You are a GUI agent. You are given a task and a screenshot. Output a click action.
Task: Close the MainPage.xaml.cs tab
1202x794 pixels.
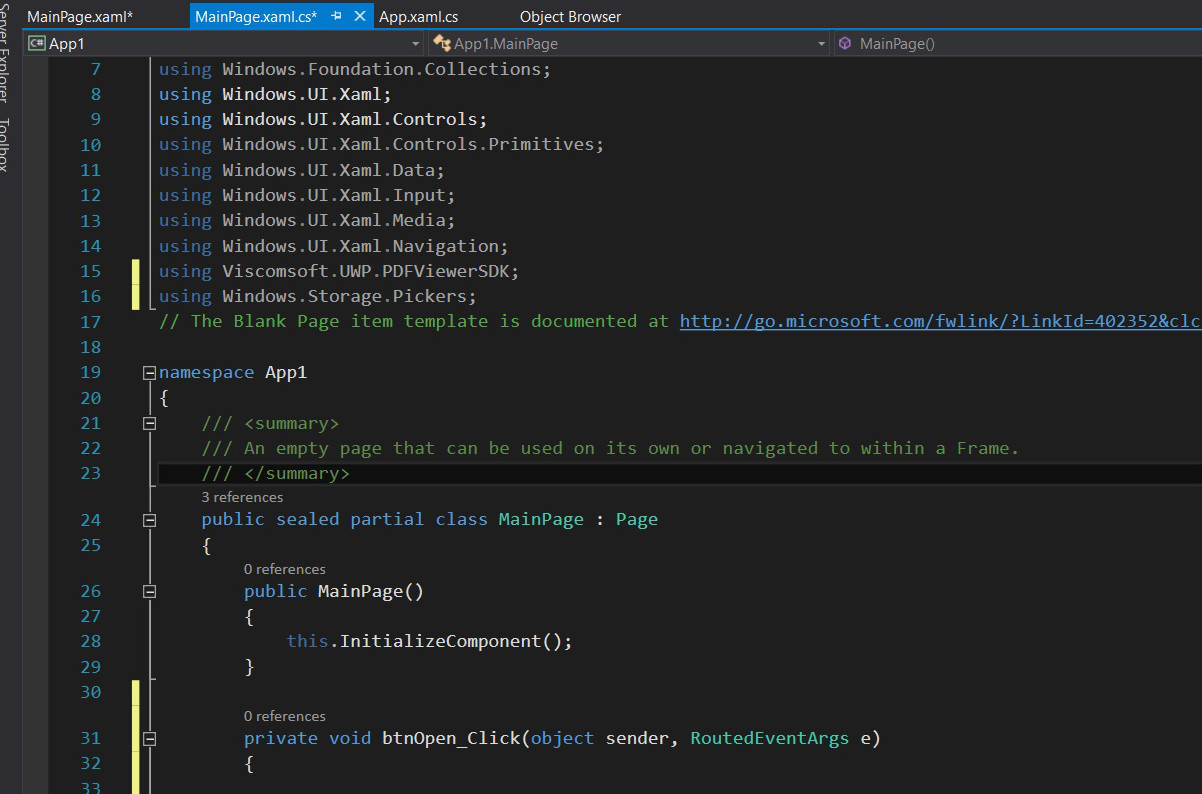coord(360,16)
